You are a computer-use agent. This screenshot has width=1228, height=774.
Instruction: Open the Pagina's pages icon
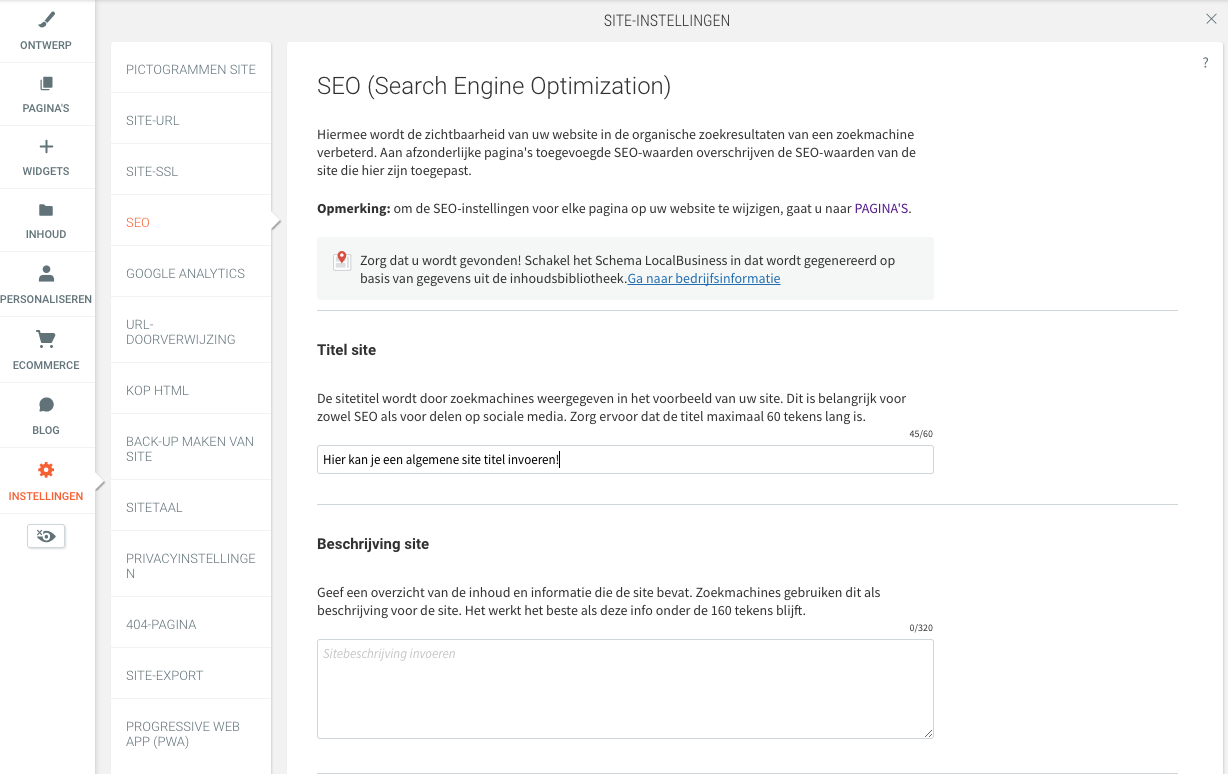pyautogui.click(x=46, y=84)
